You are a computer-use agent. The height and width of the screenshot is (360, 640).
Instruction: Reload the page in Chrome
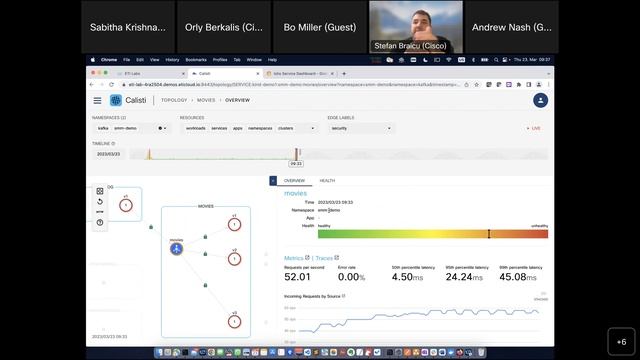pyautogui.click(x=111, y=84)
